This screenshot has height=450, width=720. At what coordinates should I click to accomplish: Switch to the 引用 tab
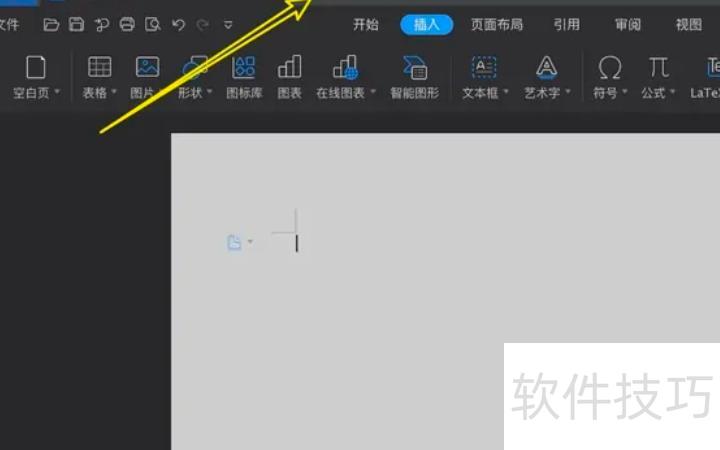pos(566,24)
